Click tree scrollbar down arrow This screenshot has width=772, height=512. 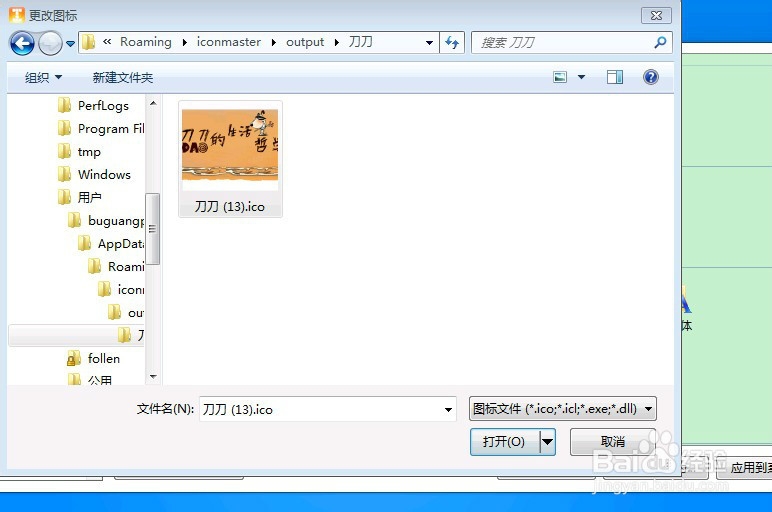153,377
